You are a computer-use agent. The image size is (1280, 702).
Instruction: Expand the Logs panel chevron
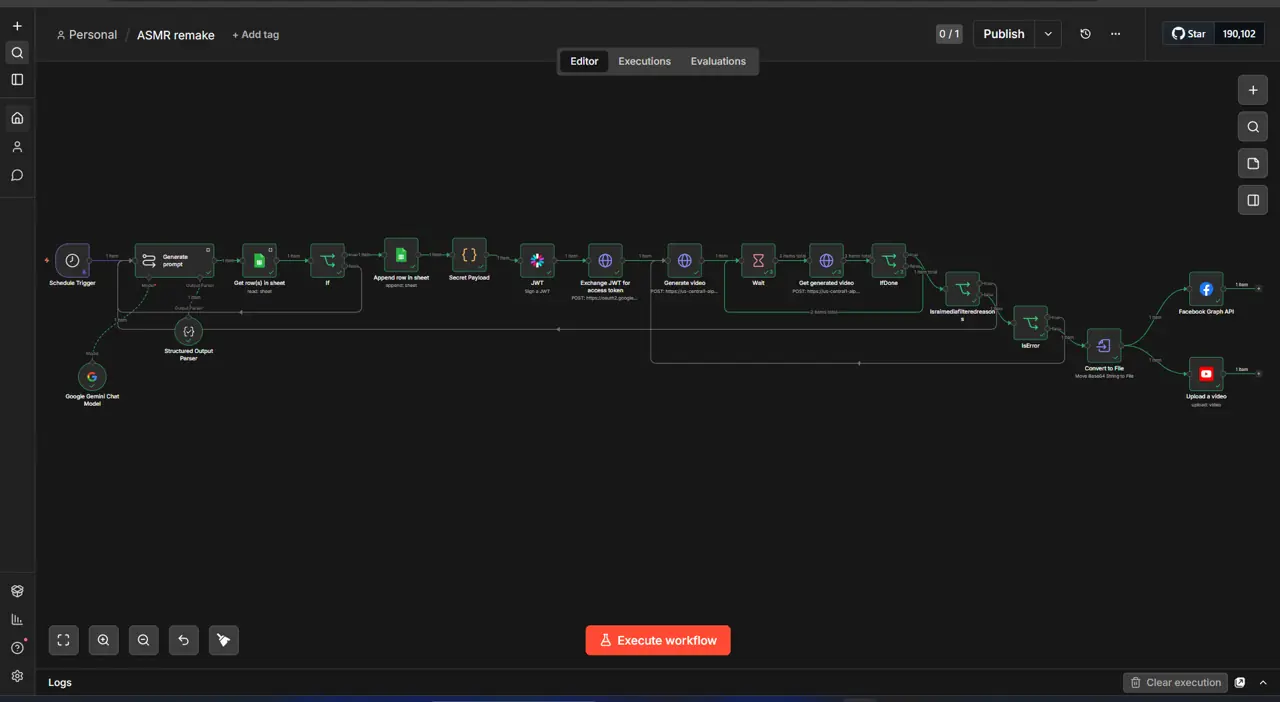pos(1263,682)
